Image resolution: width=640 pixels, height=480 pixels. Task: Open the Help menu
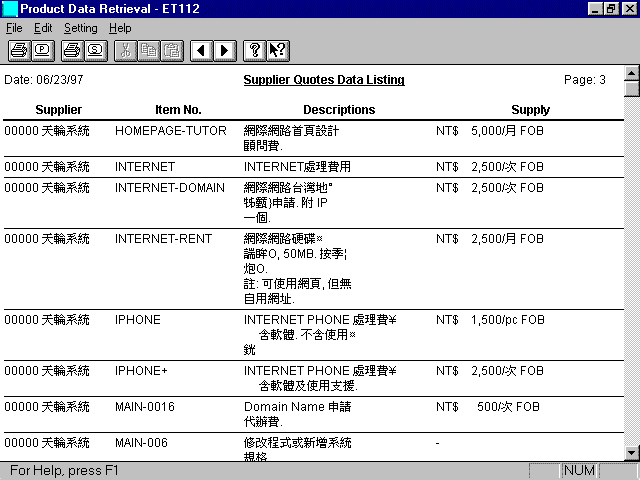[x=120, y=28]
